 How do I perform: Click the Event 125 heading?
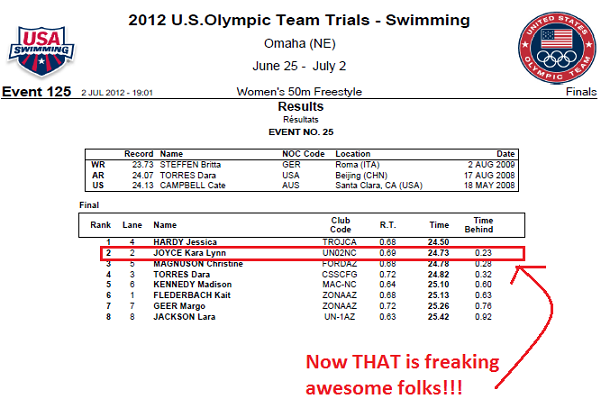click(37, 91)
